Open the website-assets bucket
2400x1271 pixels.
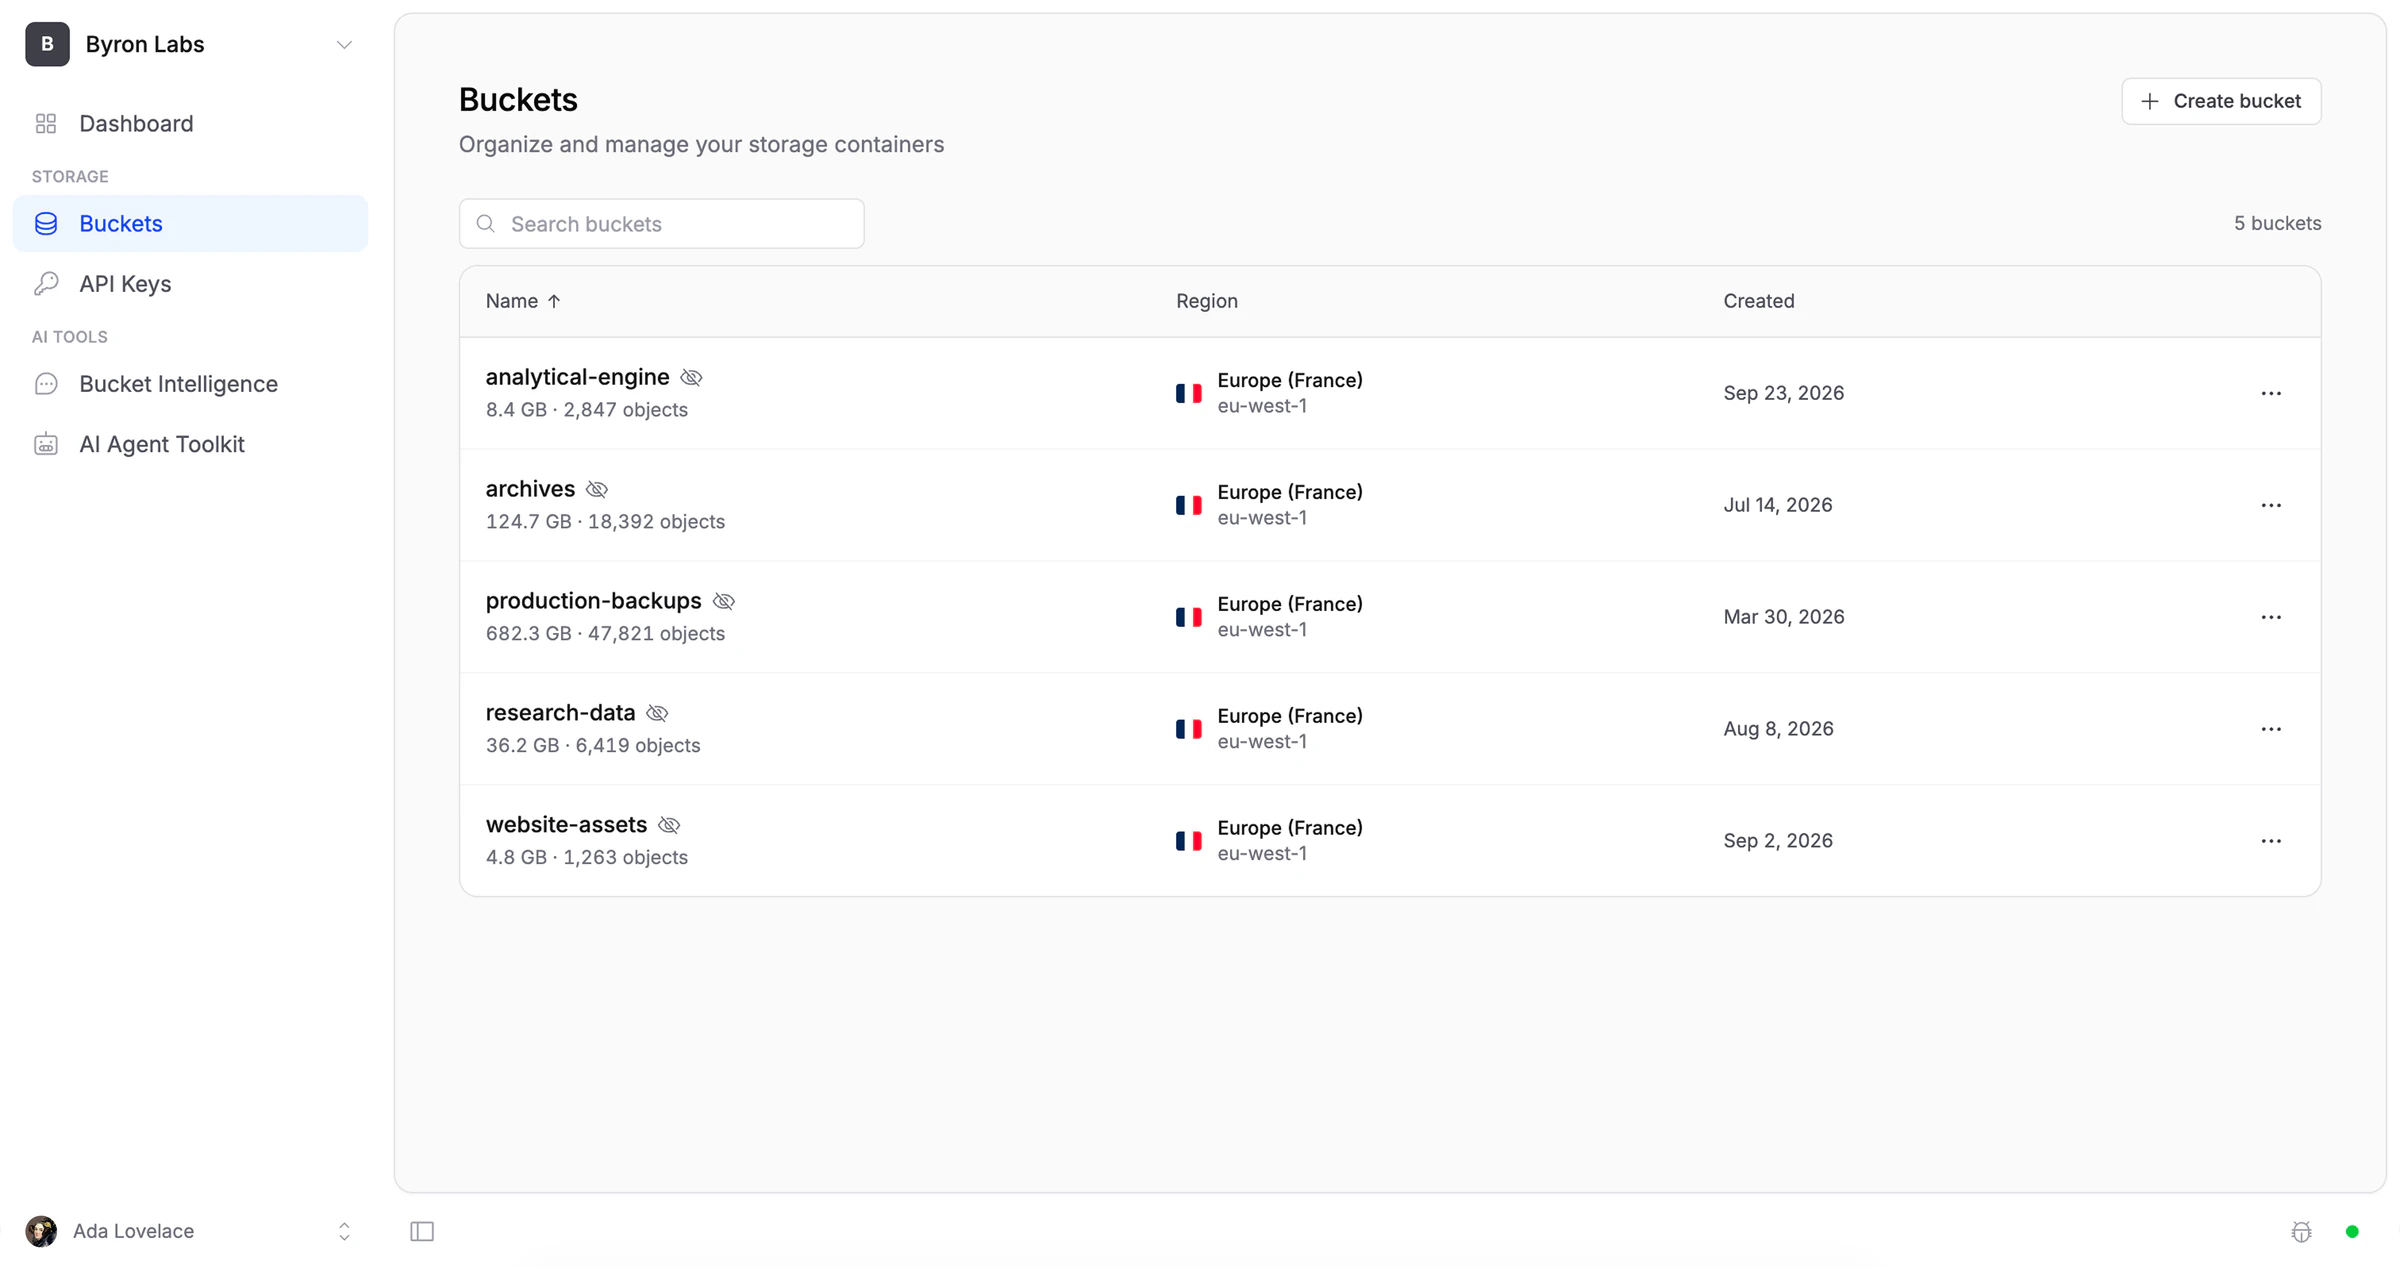[x=566, y=825]
